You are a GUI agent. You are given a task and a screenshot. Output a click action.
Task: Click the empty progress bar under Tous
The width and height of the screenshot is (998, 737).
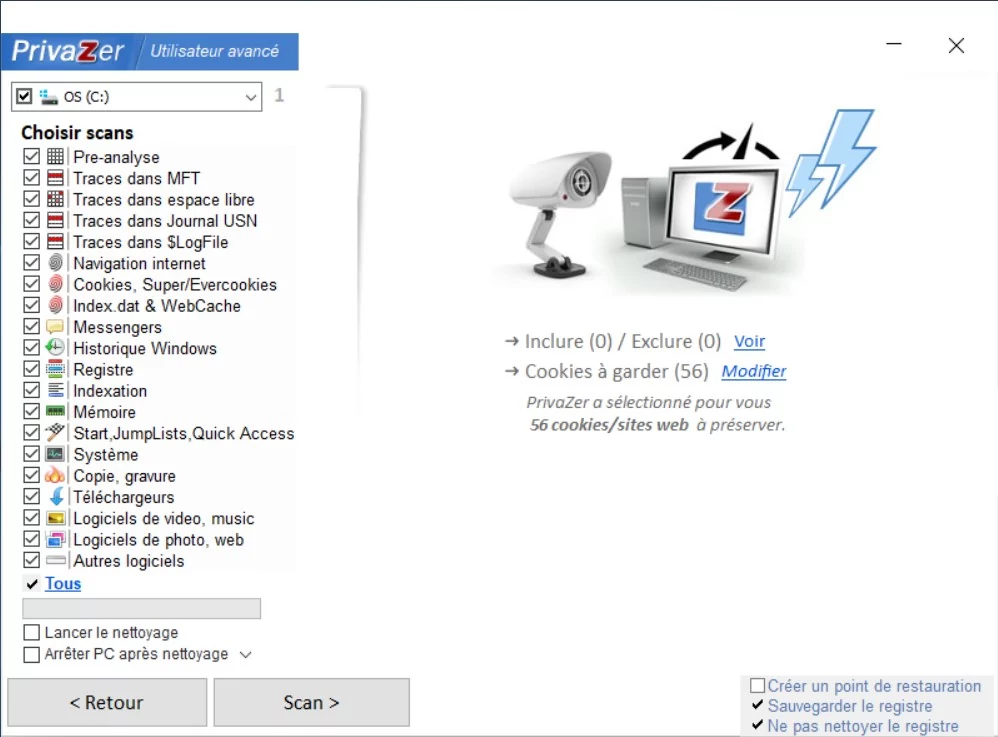point(141,608)
